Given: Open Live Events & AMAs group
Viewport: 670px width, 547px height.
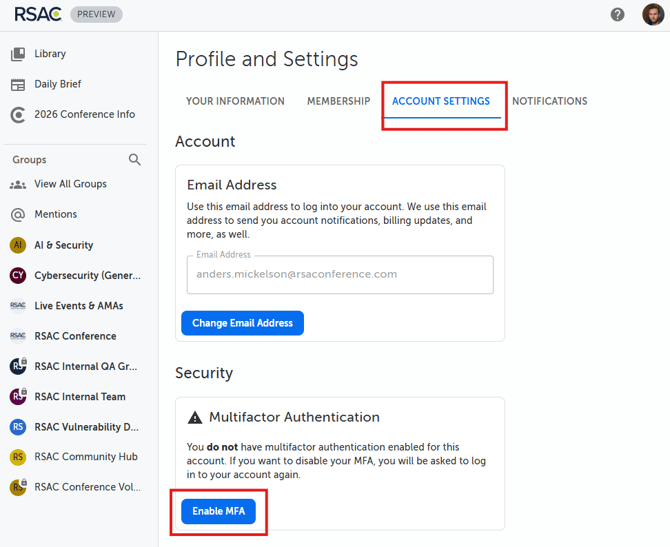Looking at the screenshot, I should click(79, 306).
